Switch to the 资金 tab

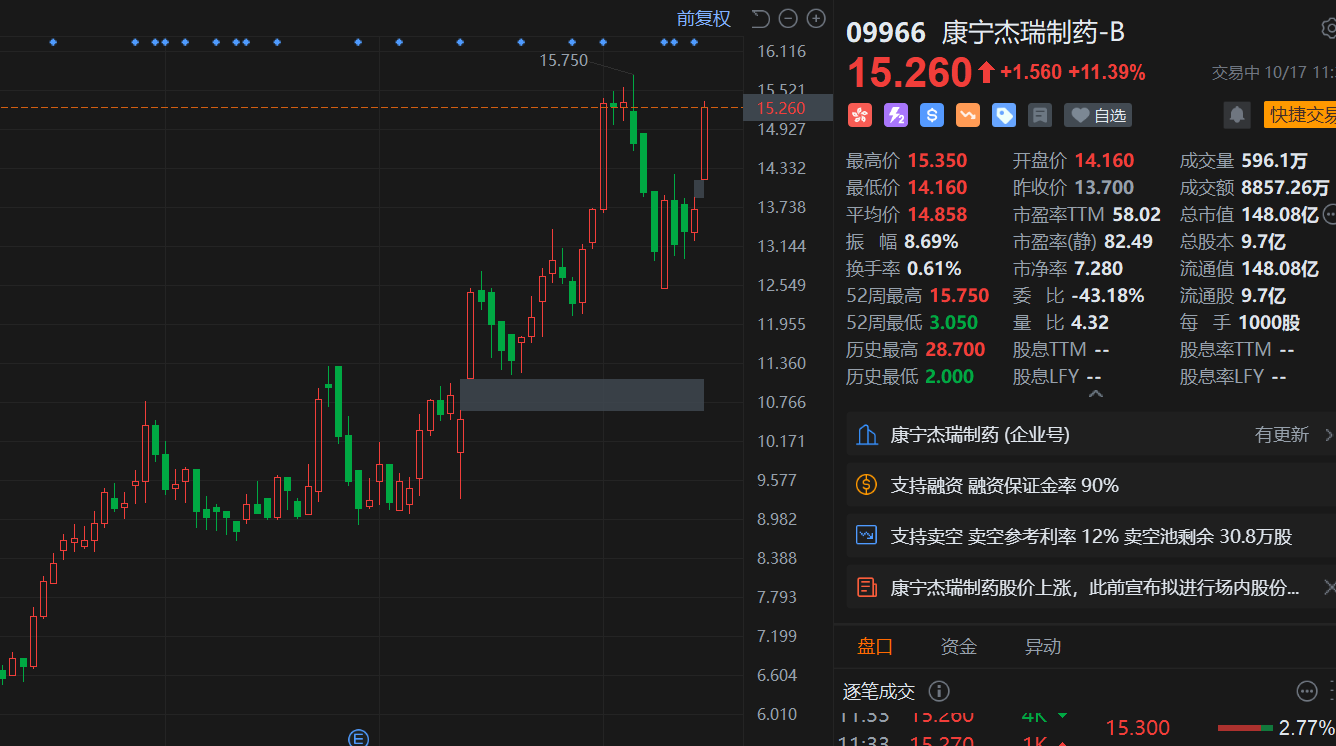958,646
